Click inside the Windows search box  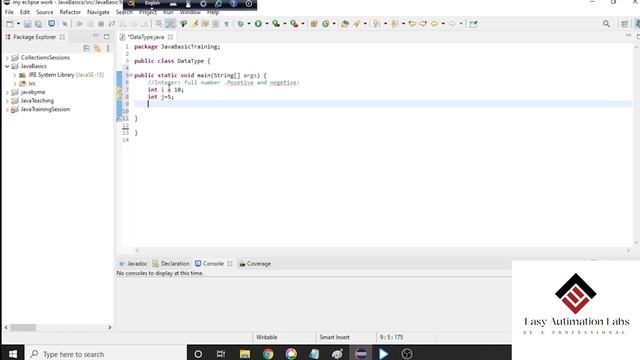tap(106, 354)
